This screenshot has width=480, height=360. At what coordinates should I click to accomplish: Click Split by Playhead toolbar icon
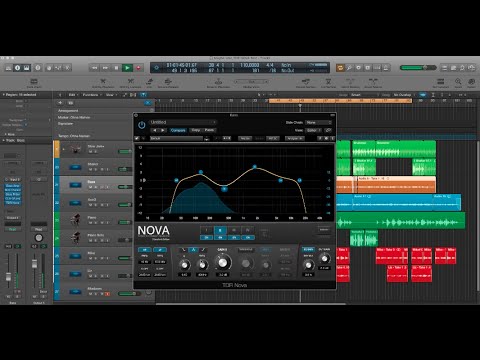[x=103, y=83]
